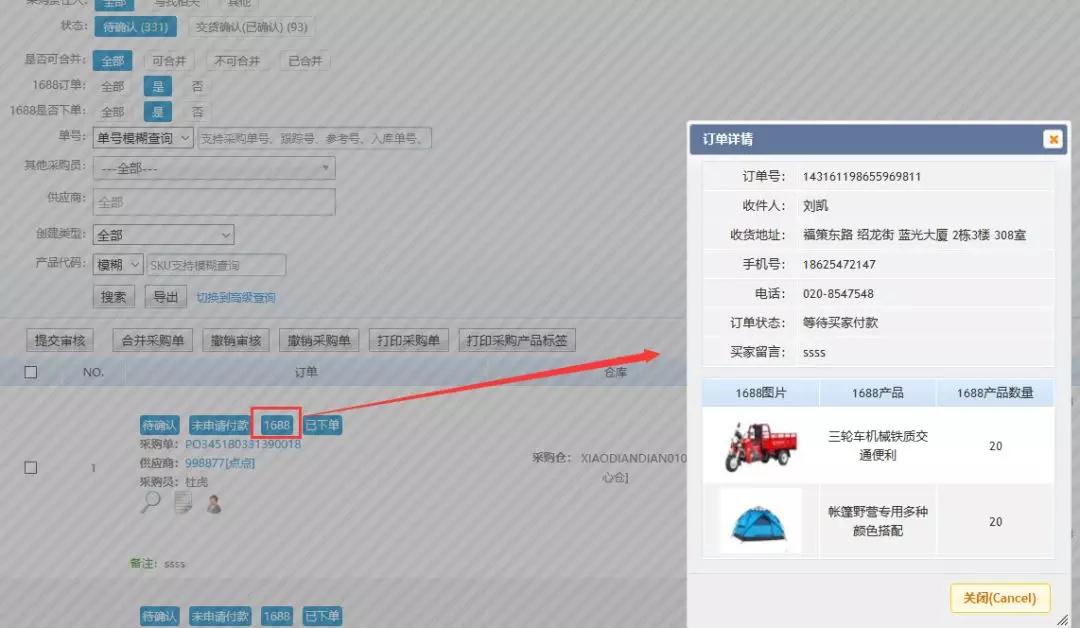Screen dimensions: 1080x628
Task: Expand the 单号模糊查询 dropdown
Action: (144, 138)
